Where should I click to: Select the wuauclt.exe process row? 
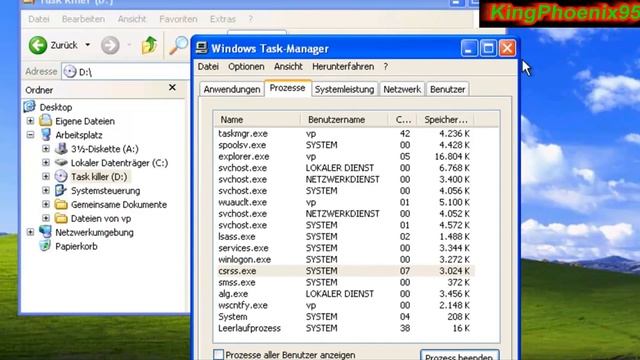pos(344,202)
